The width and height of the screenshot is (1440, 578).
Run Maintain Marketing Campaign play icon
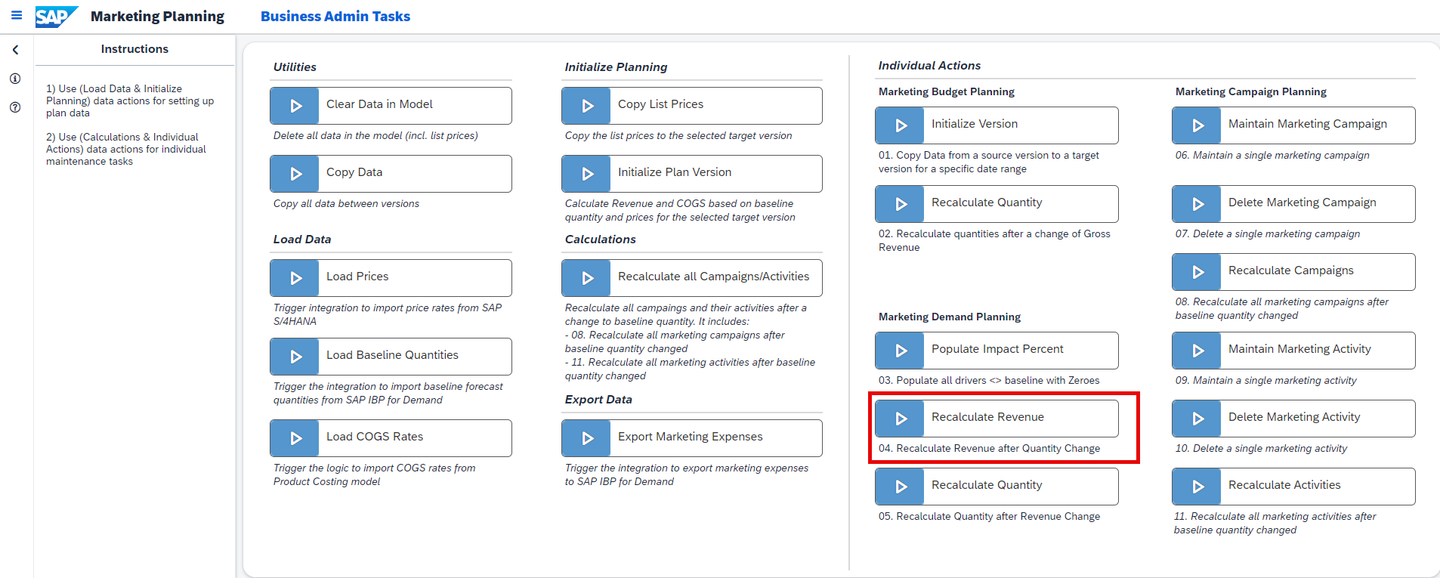1197,125
